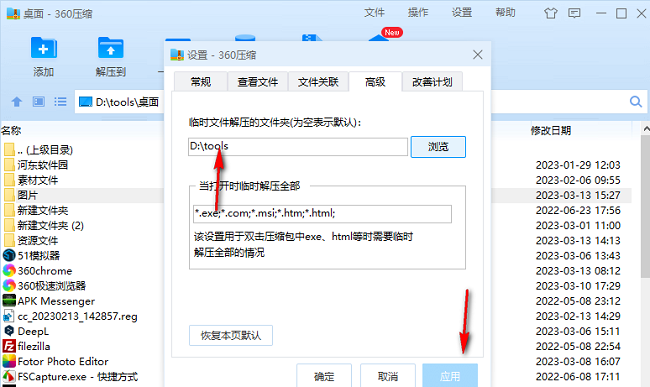Select the 360极速浏览器 icon
The height and width of the screenshot is (387, 650).
click(9, 286)
